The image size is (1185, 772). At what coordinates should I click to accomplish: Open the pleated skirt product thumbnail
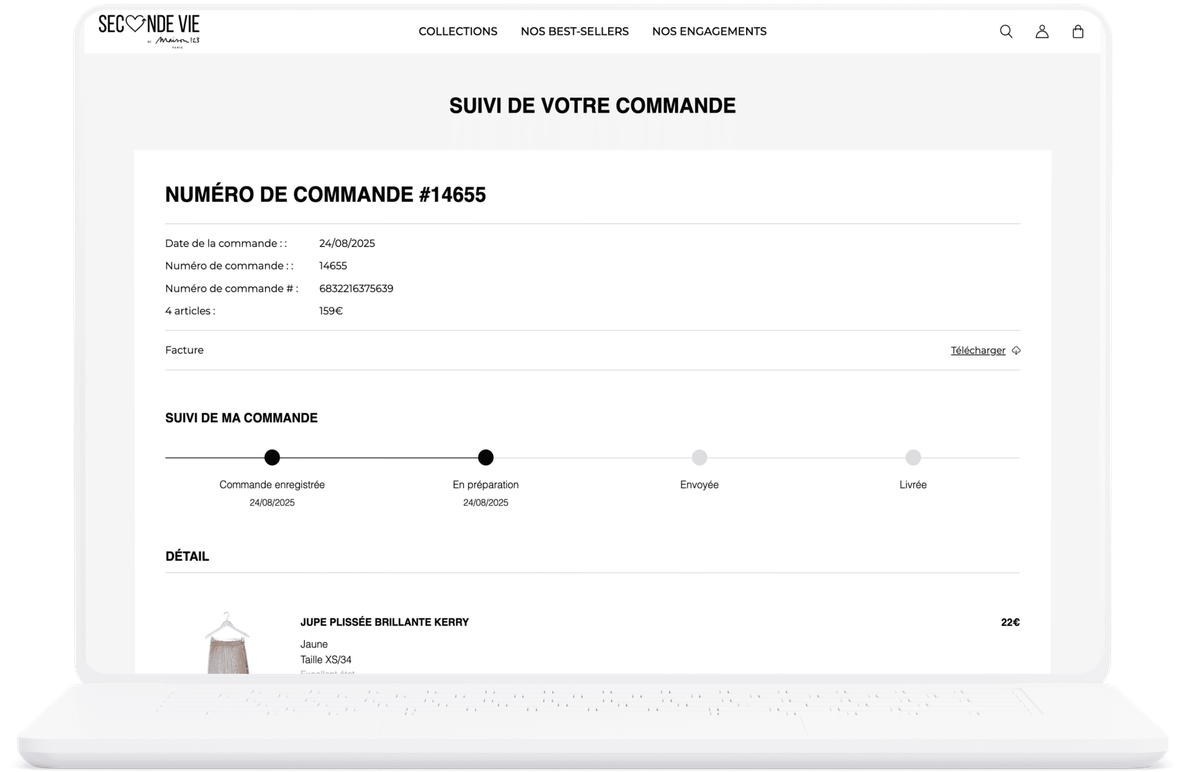227,642
